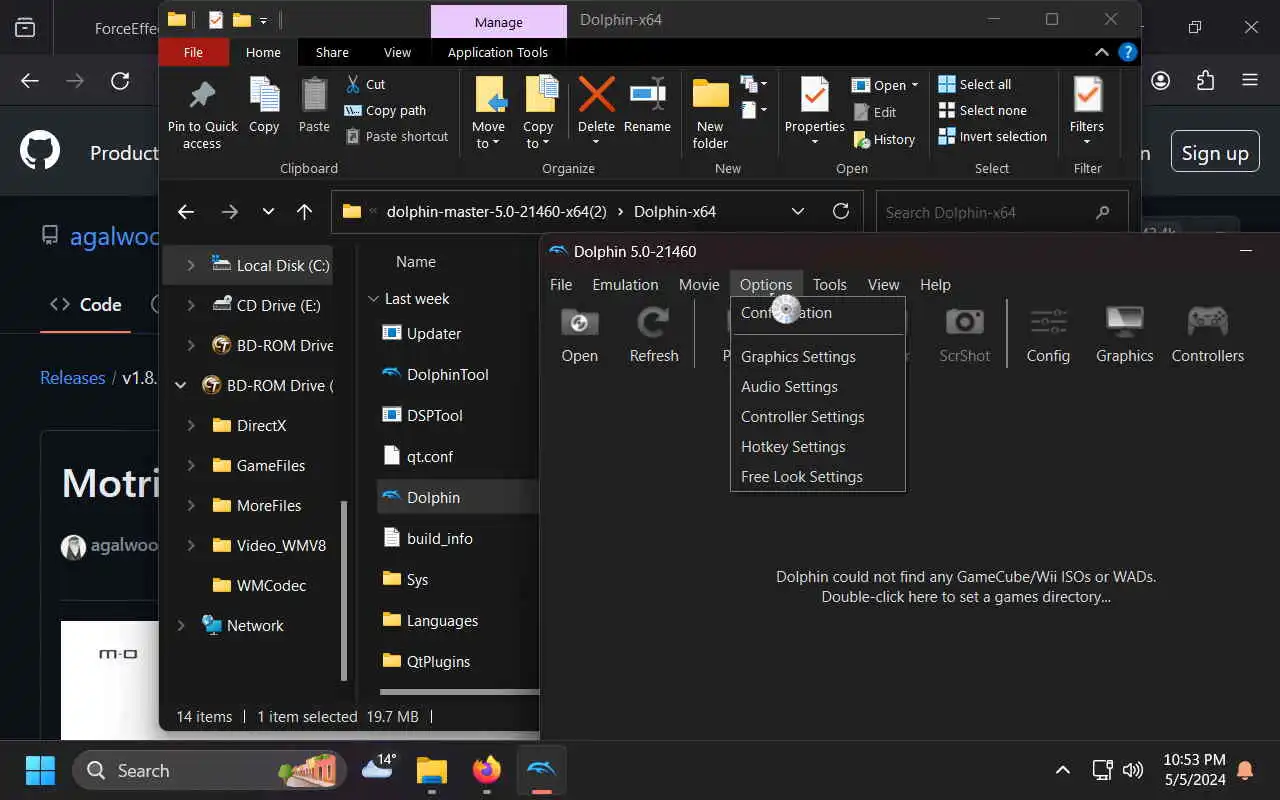The image size is (1280, 800).
Task: Click the Refresh icon in Dolphin toolbar
Action: point(654,322)
